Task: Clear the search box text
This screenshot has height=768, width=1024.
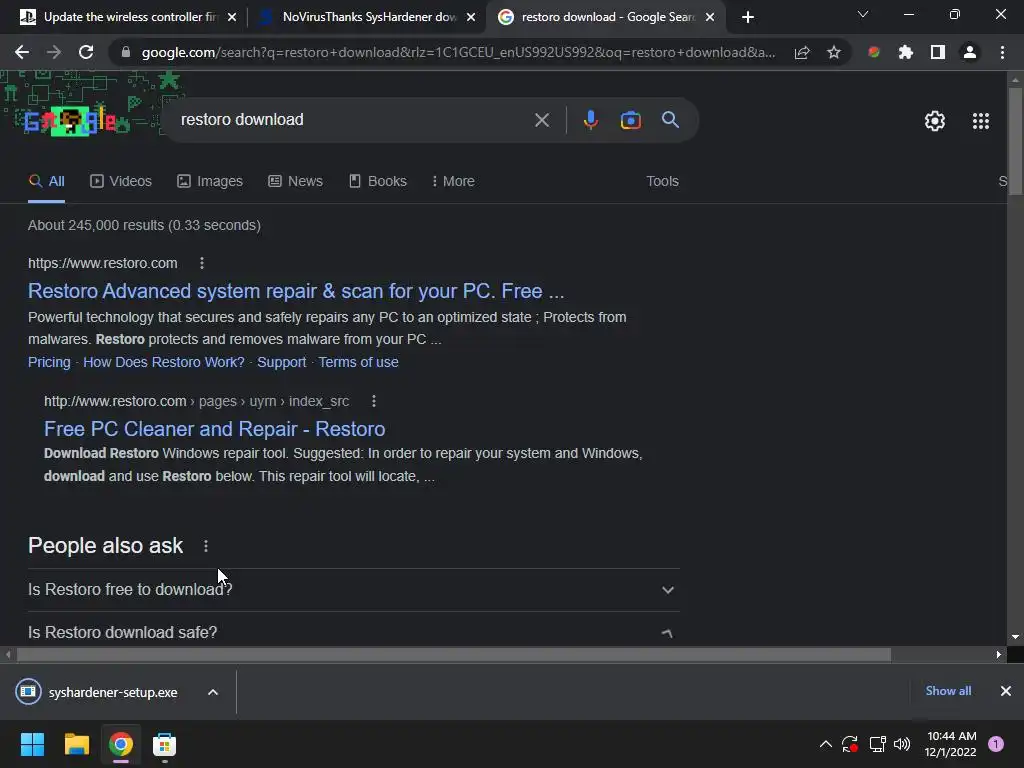Action: tap(542, 120)
